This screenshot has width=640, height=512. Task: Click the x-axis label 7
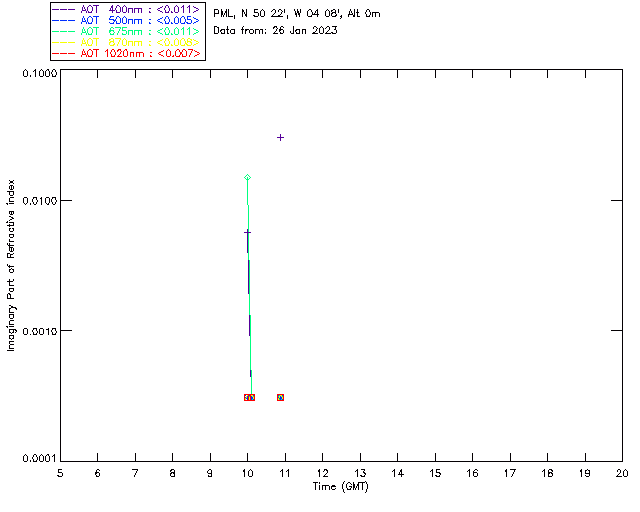click(135, 473)
